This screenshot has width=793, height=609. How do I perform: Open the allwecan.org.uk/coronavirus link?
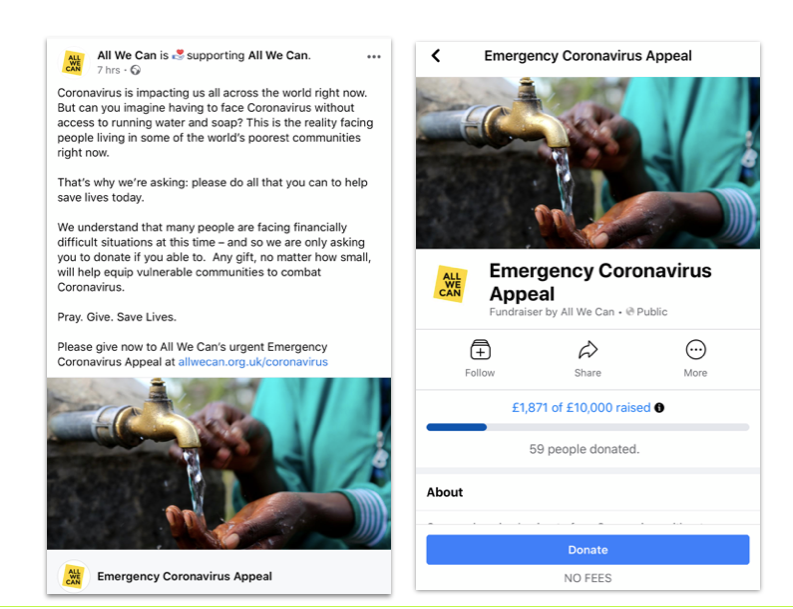(x=253, y=362)
